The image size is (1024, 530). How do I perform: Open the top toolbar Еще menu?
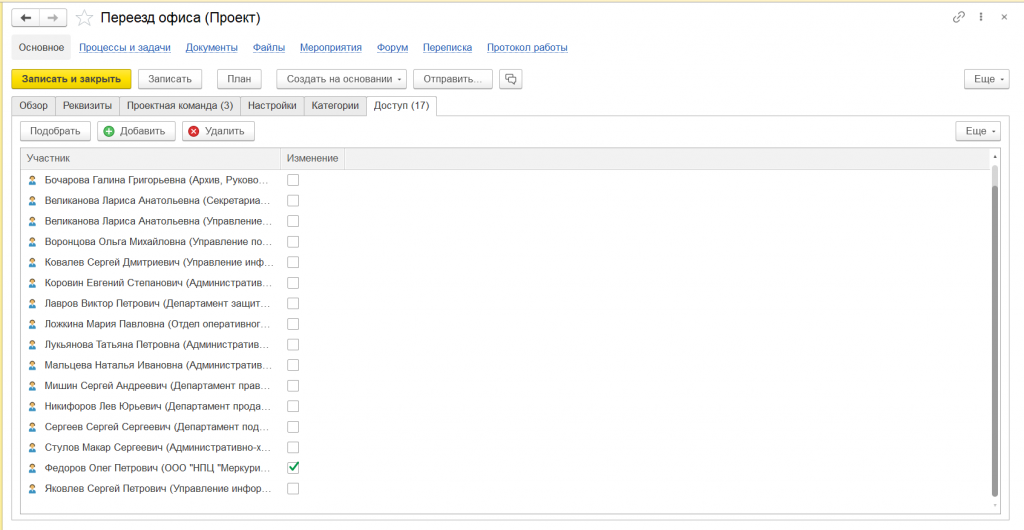987,79
